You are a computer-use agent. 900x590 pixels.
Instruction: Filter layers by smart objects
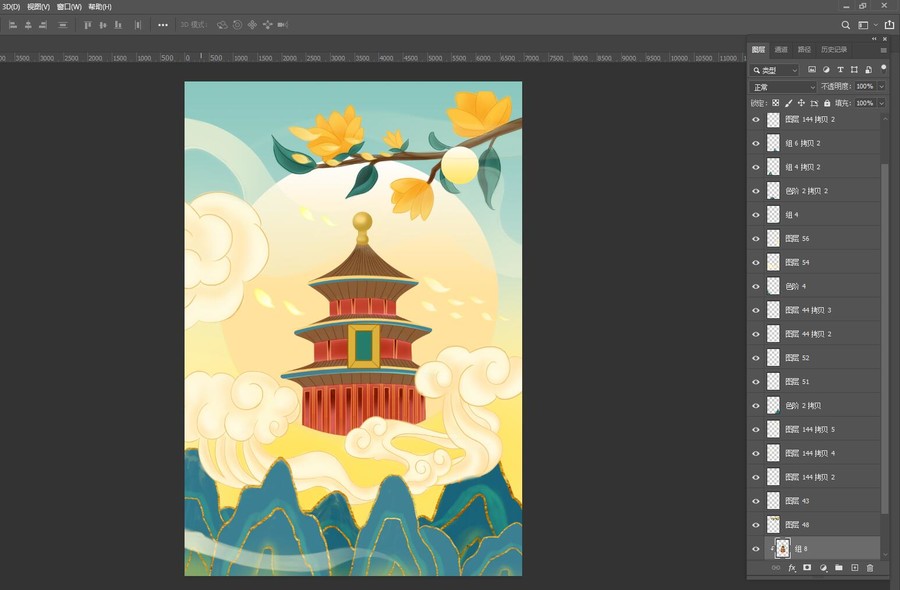coord(868,69)
